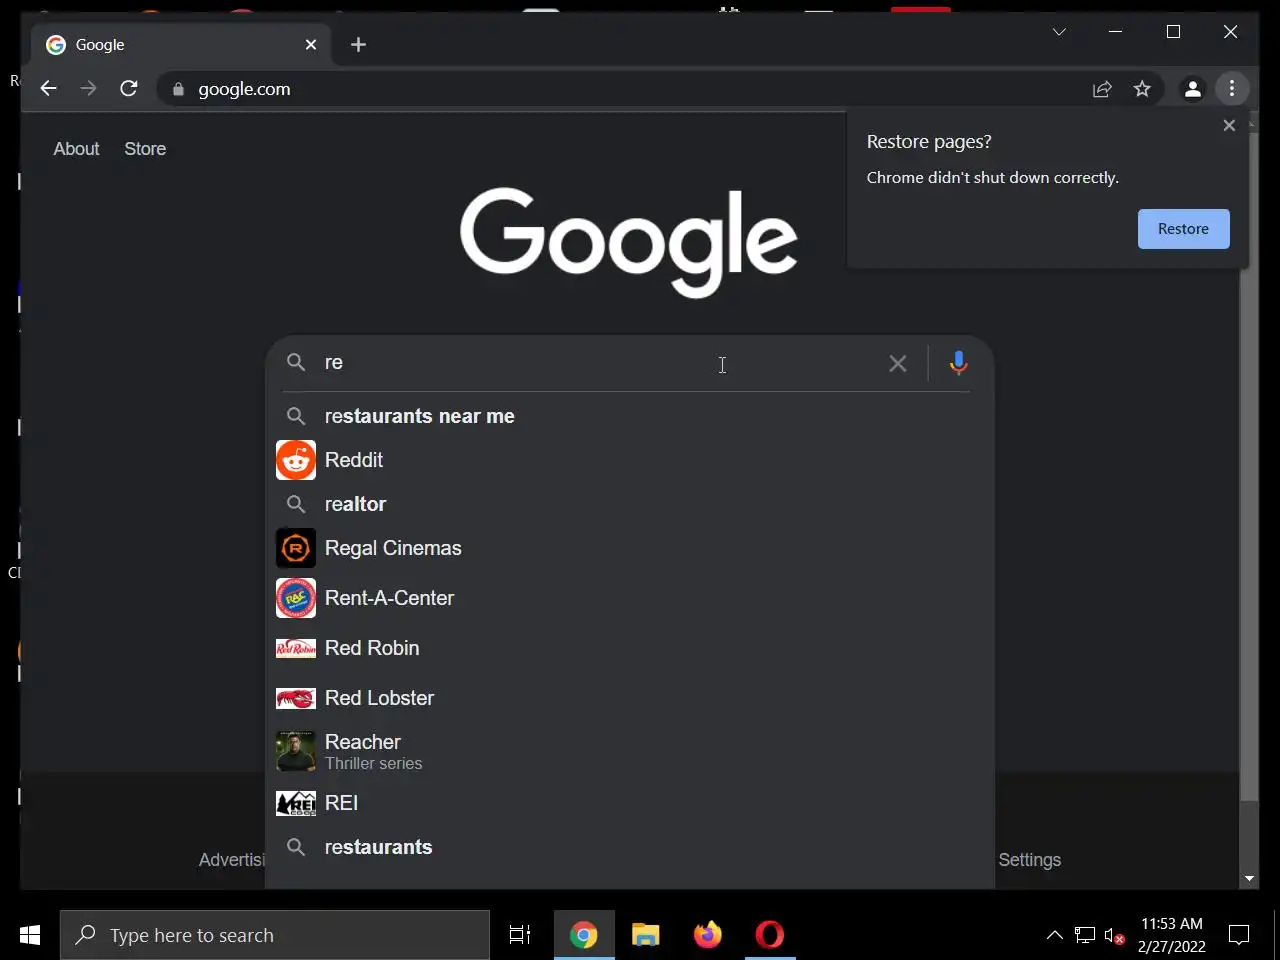Image resolution: width=1280 pixels, height=960 pixels.
Task: Go back using the browser back arrow
Action: coord(48,89)
